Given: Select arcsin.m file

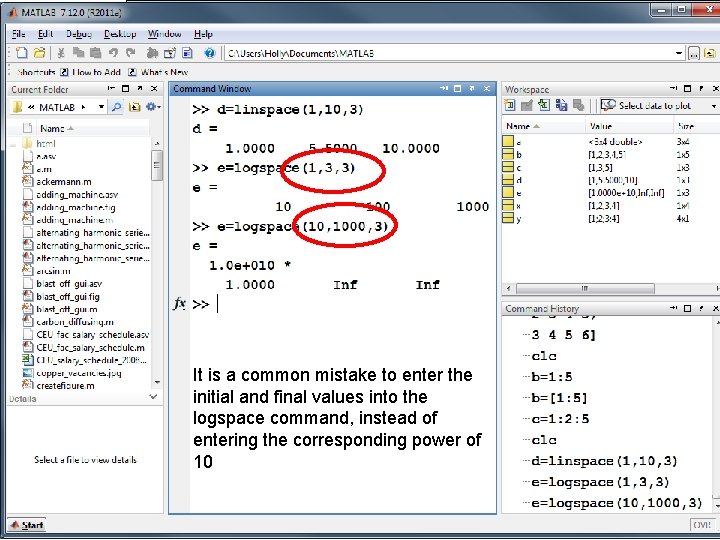Looking at the screenshot, I should 54,271.
